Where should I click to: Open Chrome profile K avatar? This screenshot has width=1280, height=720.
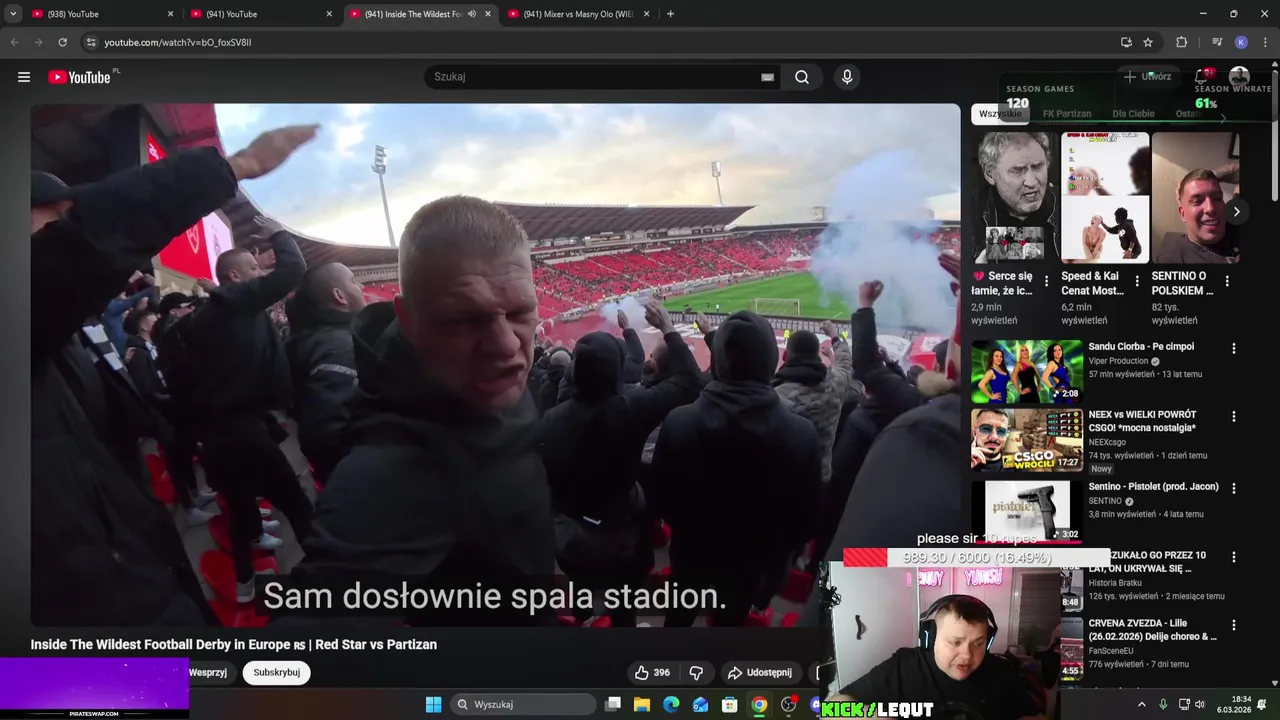(x=1241, y=42)
